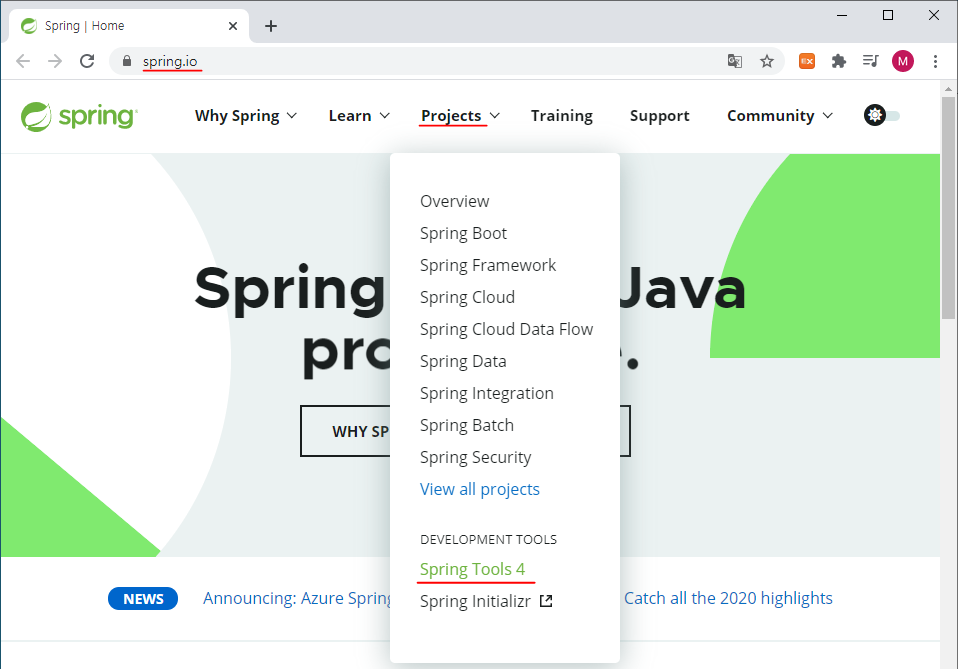Click the browser forward arrow
Image resolution: width=958 pixels, height=669 pixels.
click(x=55, y=61)
